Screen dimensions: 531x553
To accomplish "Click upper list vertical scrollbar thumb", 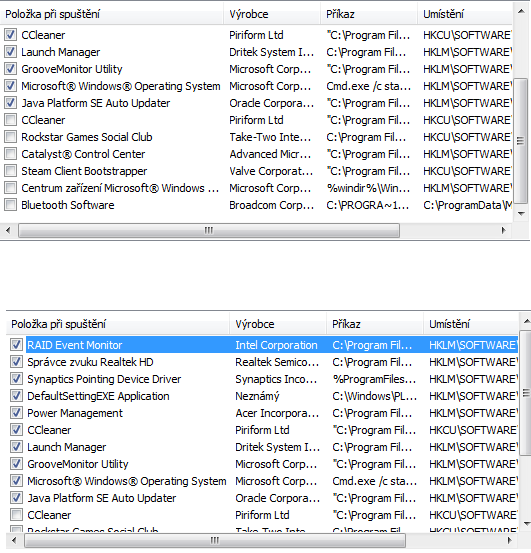I will (520, 141).
